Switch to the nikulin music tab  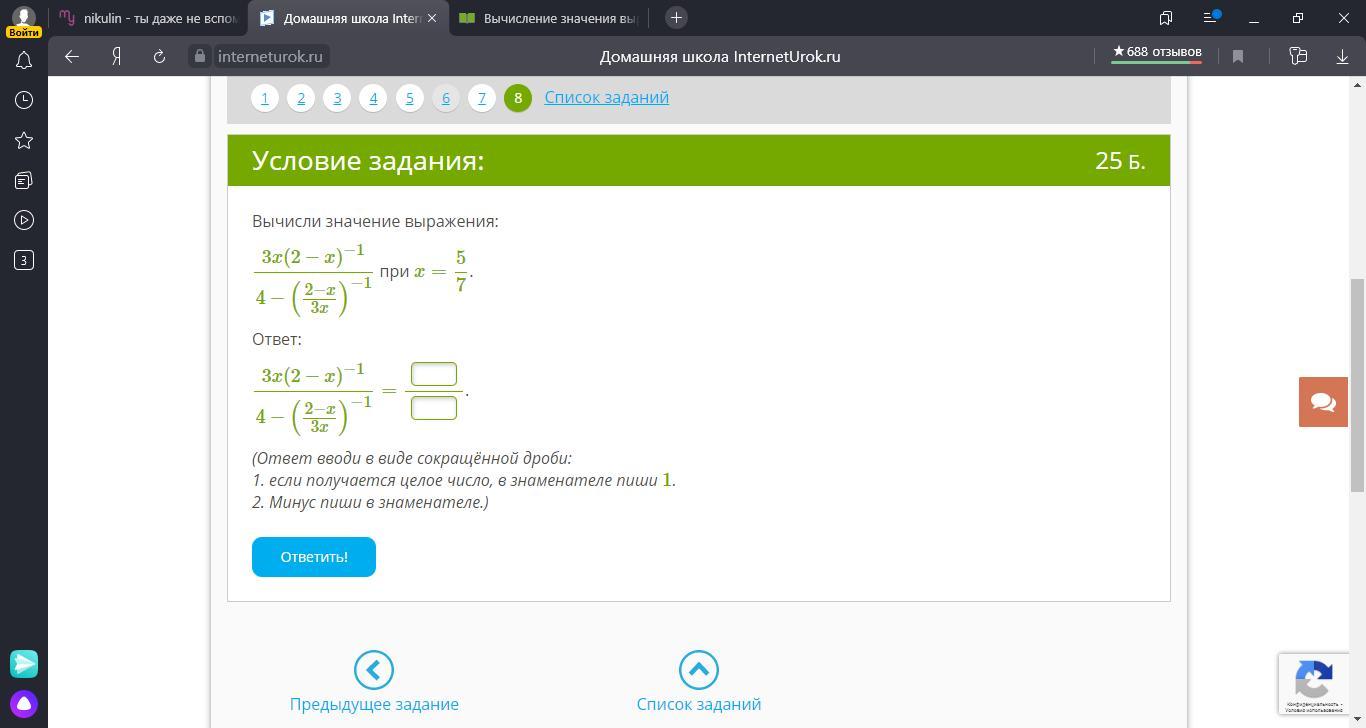150,18
